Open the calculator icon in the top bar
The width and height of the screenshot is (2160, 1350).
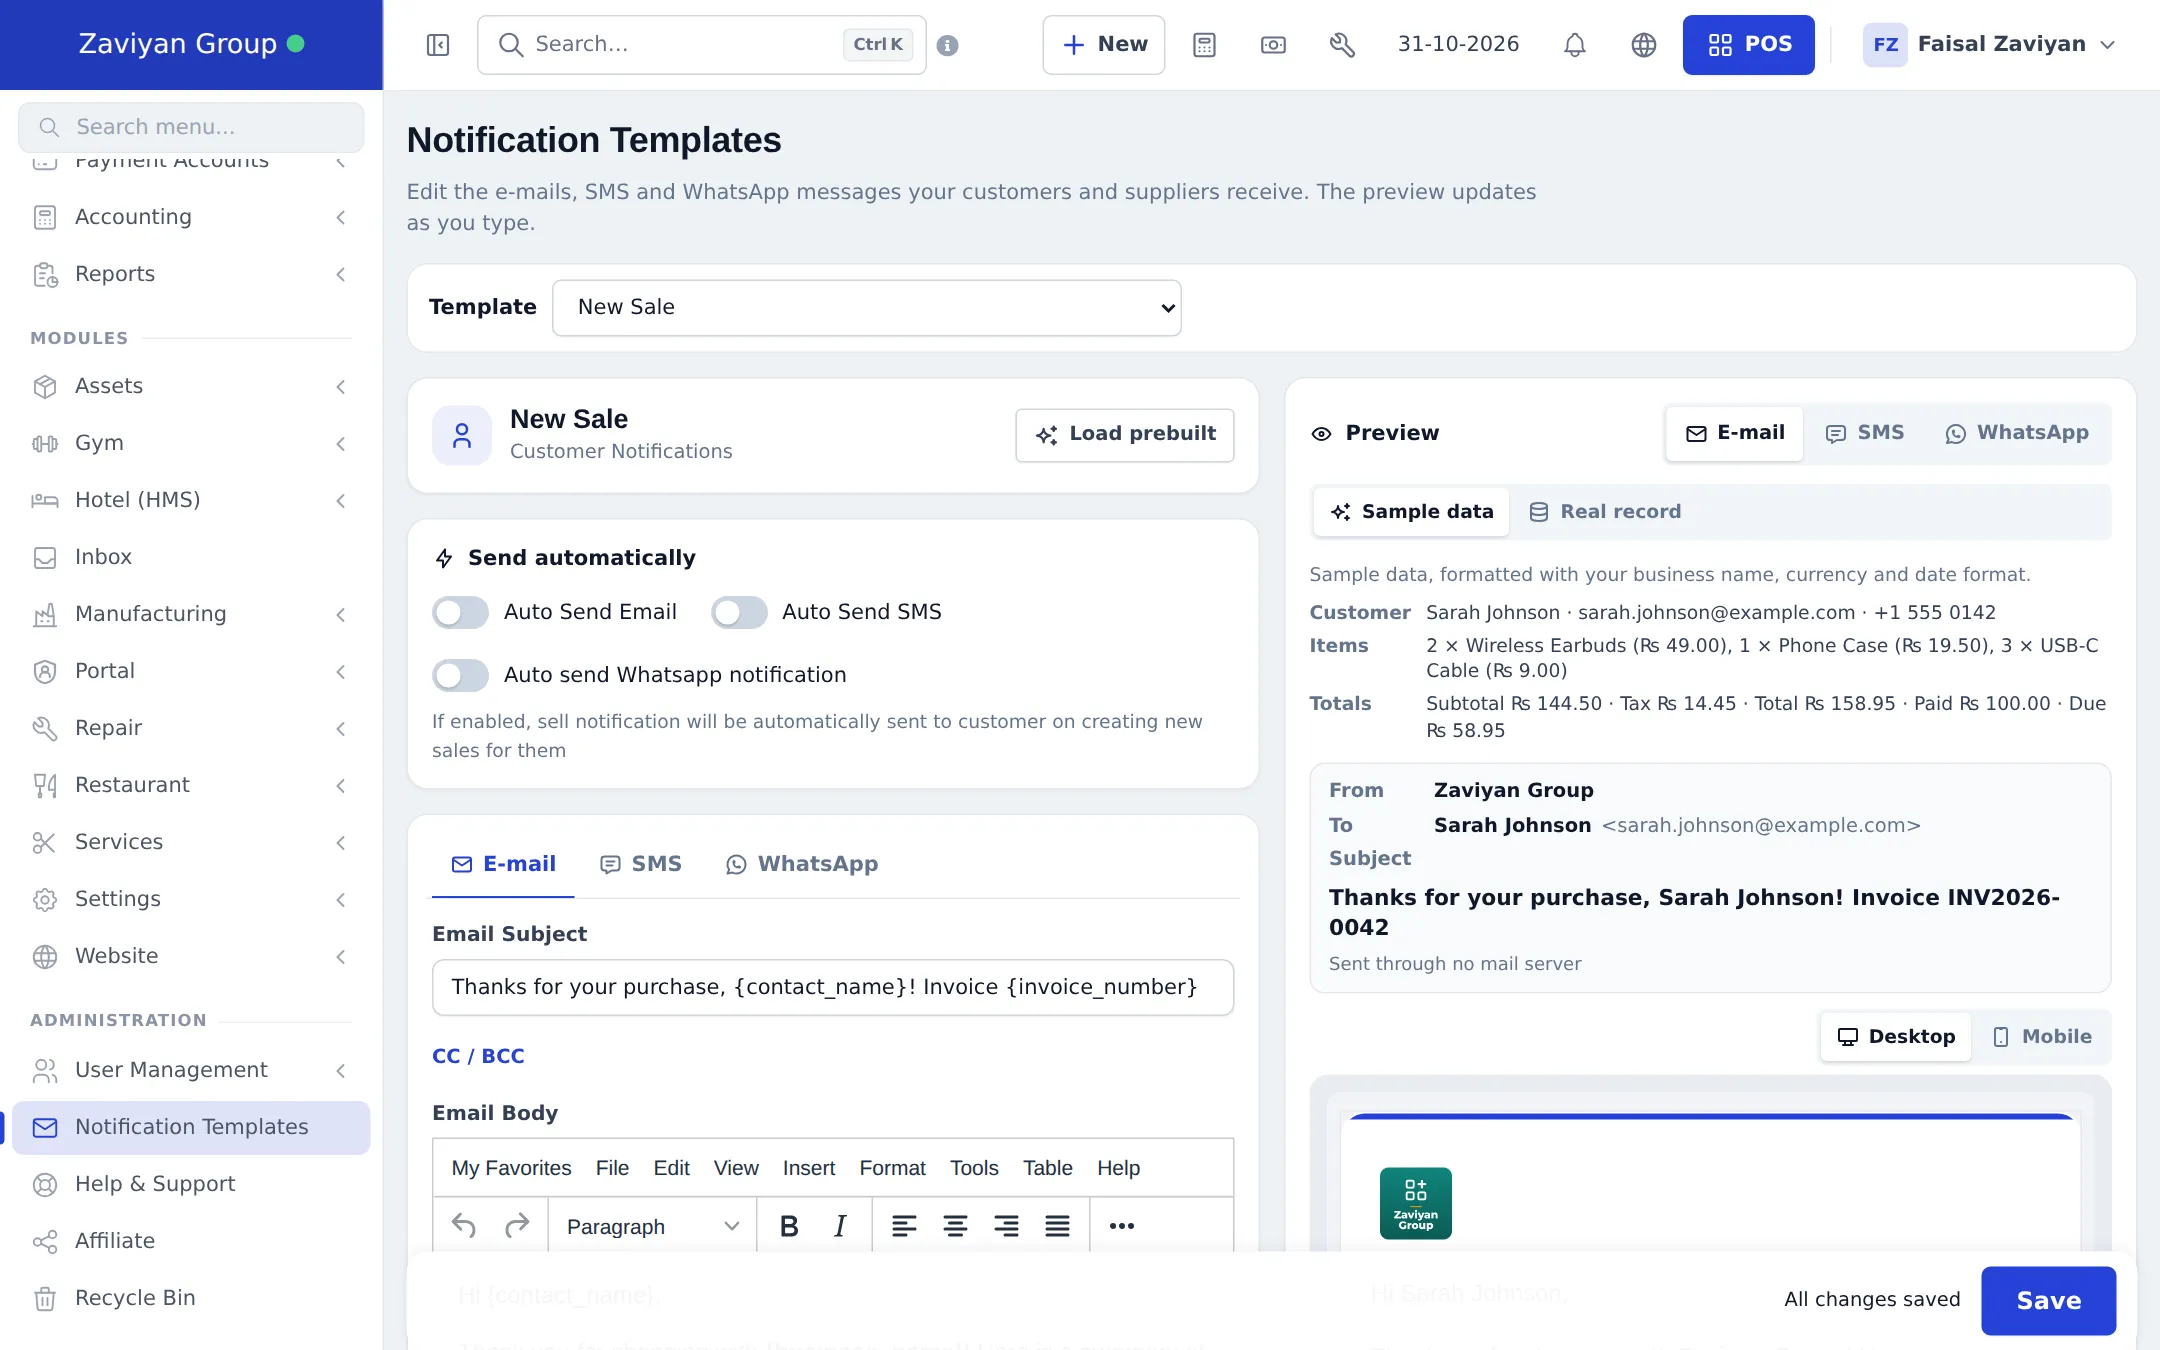[x=1204, y=45]
